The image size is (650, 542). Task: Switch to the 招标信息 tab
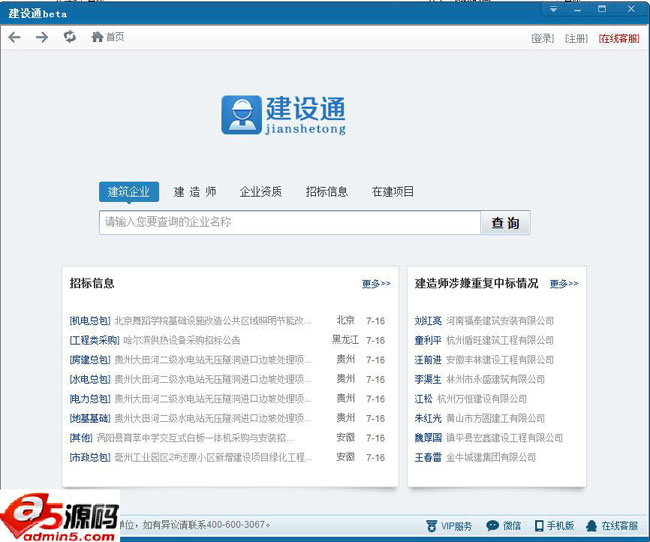(x=327, y=192)
